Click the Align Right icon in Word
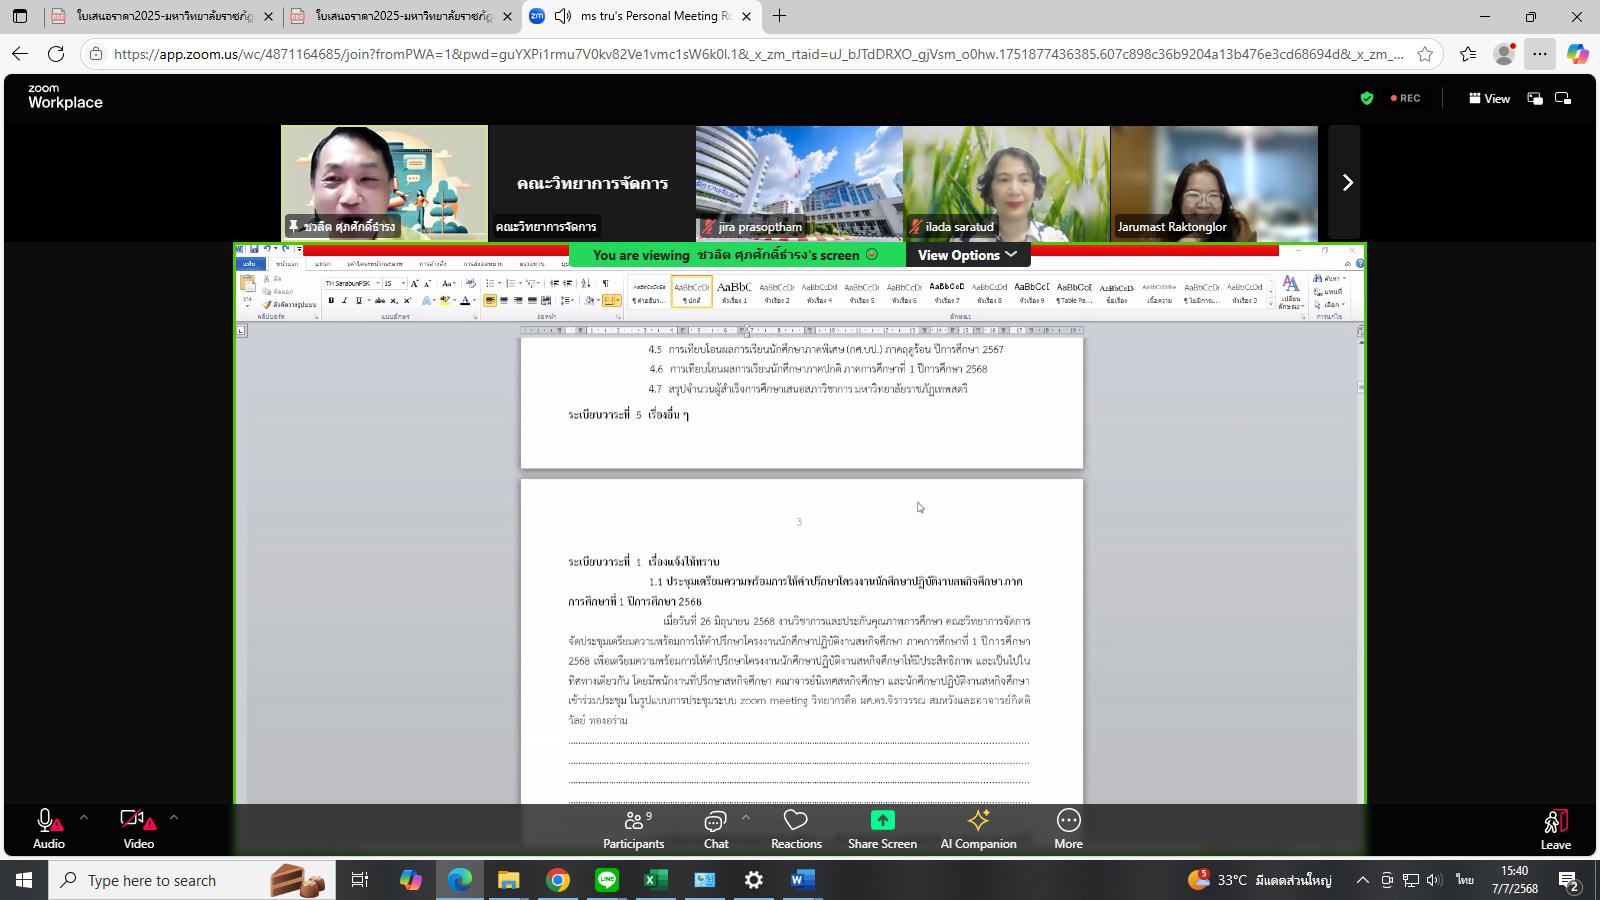 [x=518, y=300]
